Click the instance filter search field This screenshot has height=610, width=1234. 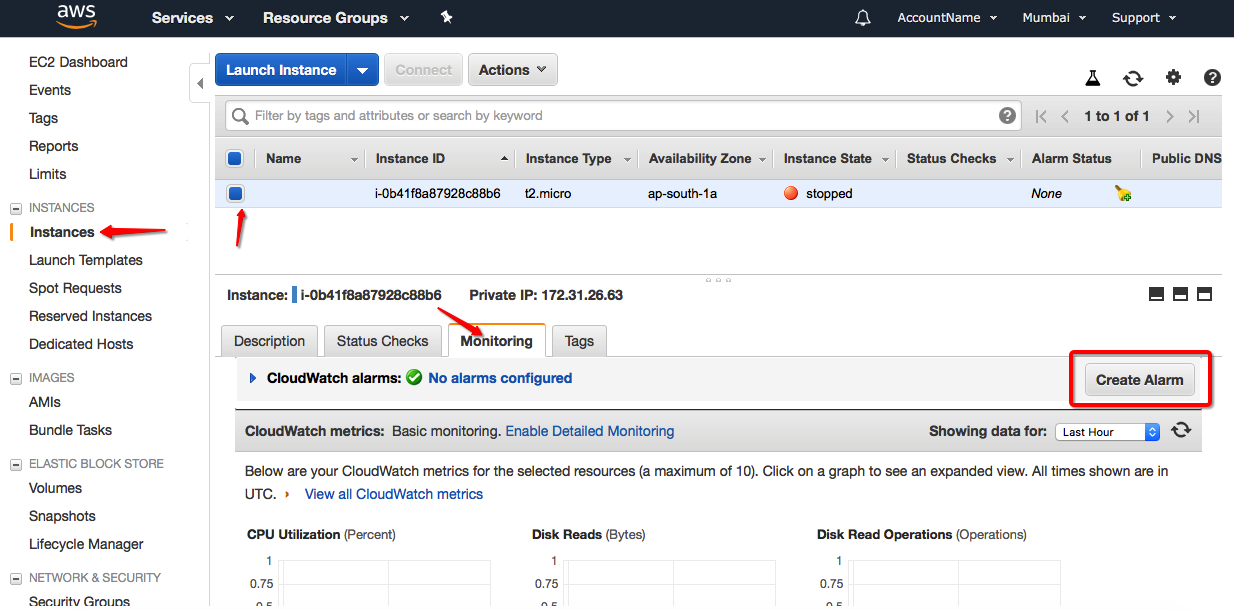(620, 116)
